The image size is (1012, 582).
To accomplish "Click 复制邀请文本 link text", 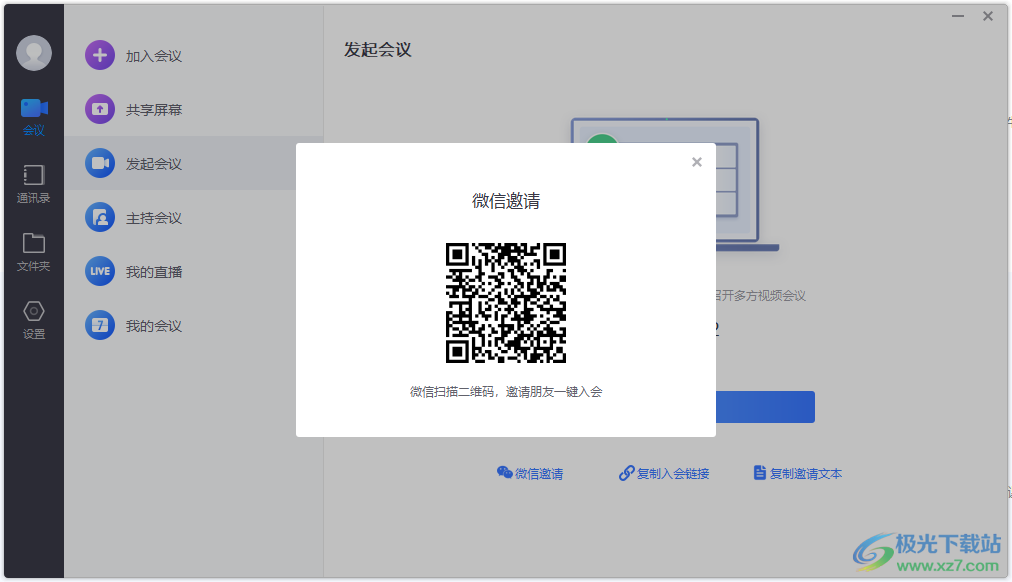I will (x=806, y=474).
